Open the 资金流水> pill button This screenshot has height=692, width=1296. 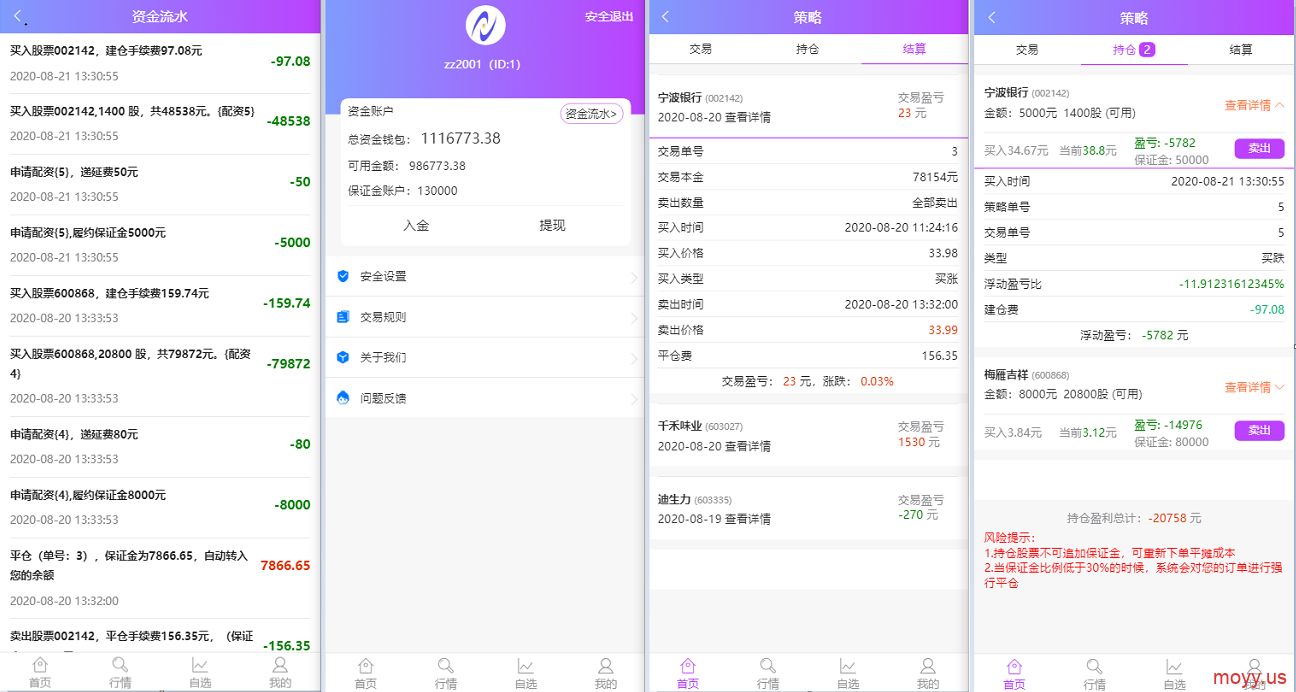coord(591,114)
